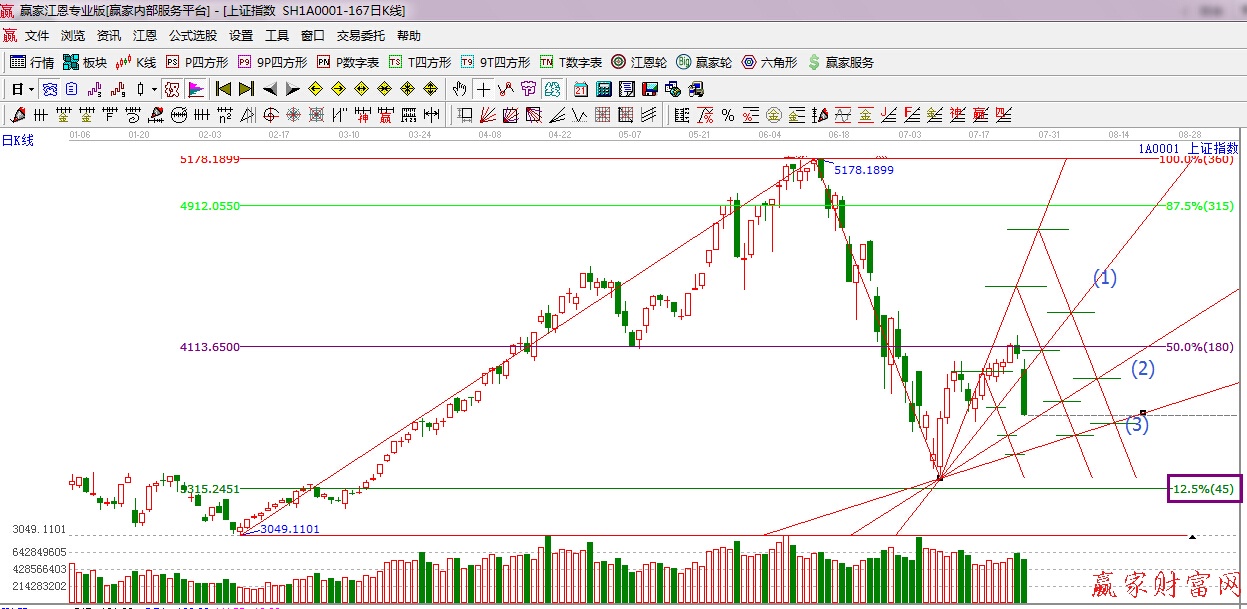Open the 江恩 menu
Screen dimensions: 1247x609
[x=145, y=36]
